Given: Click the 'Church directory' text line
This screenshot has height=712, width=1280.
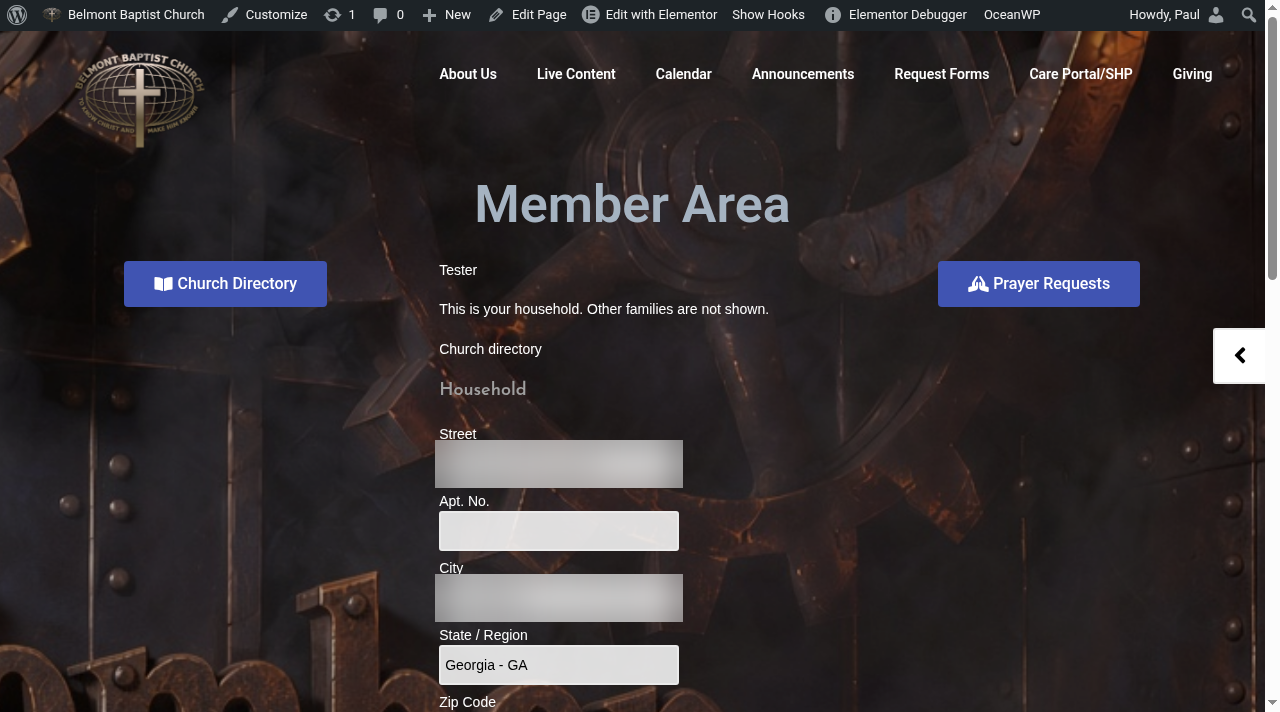Looking at the screenshot, I should pos(490,349).
